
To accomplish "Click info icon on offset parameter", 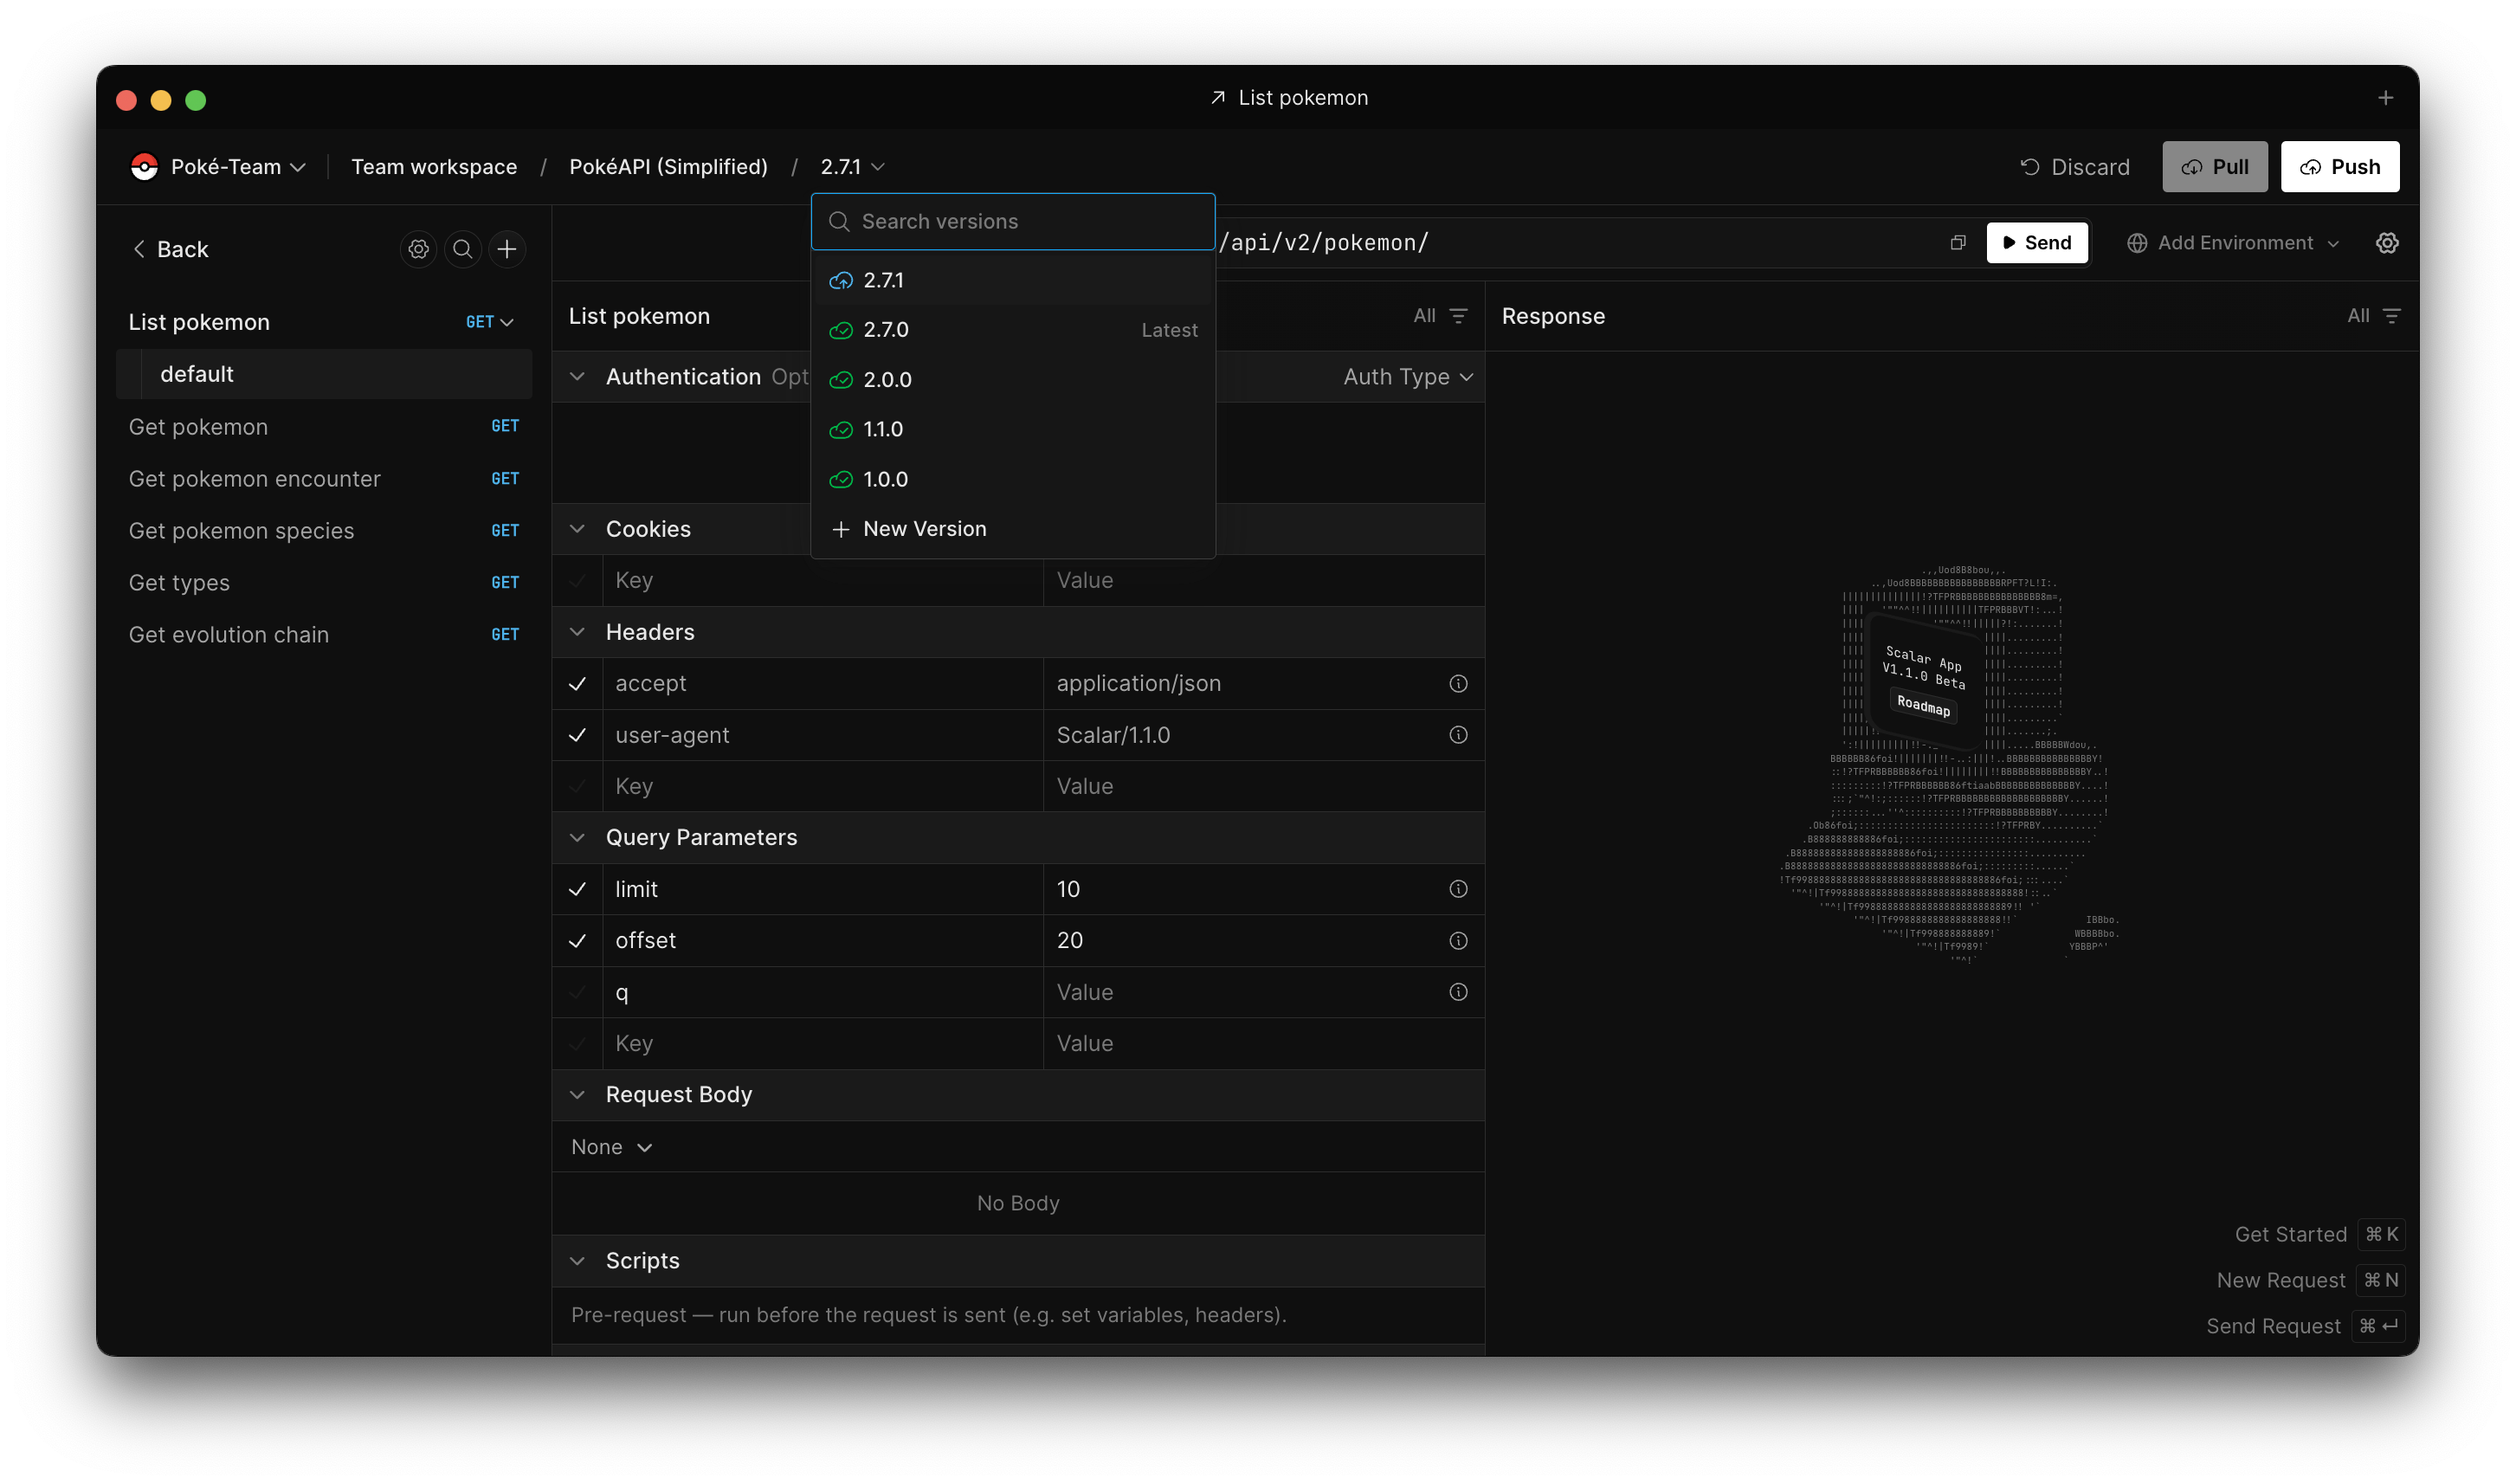I will 1458,941.
